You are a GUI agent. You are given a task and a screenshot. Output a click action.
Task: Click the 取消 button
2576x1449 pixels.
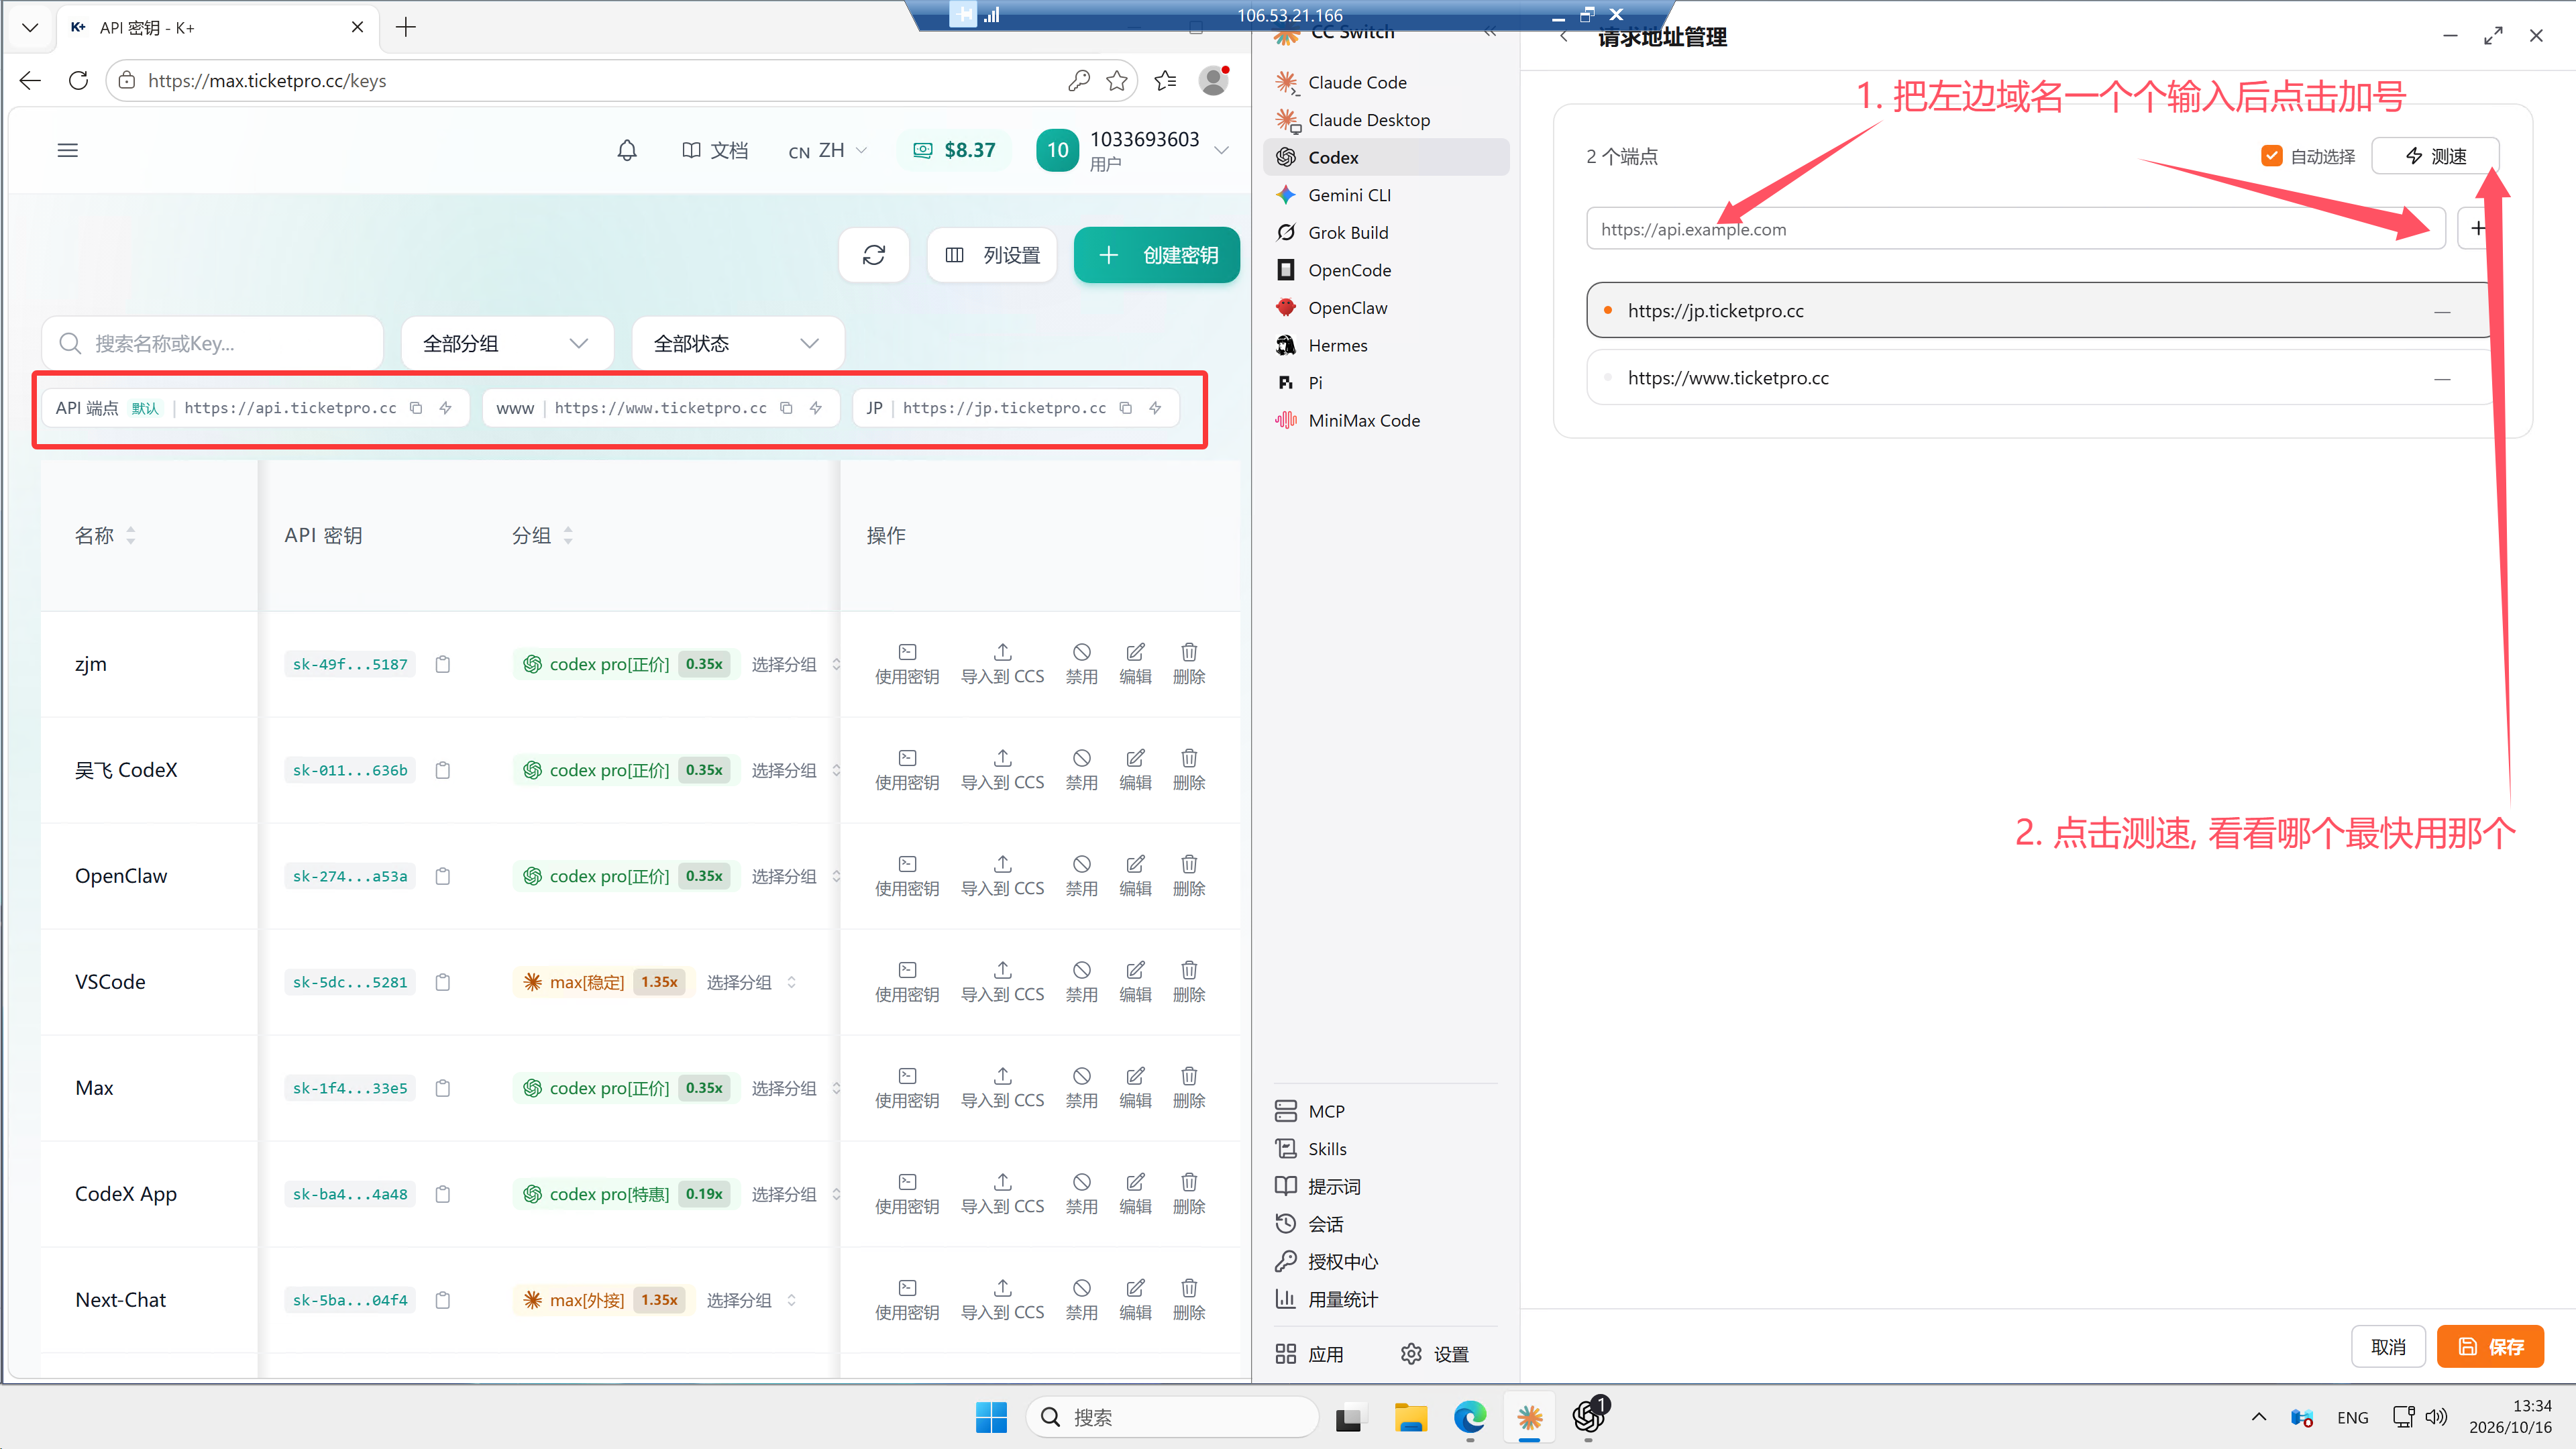tap(2388, 1347)
